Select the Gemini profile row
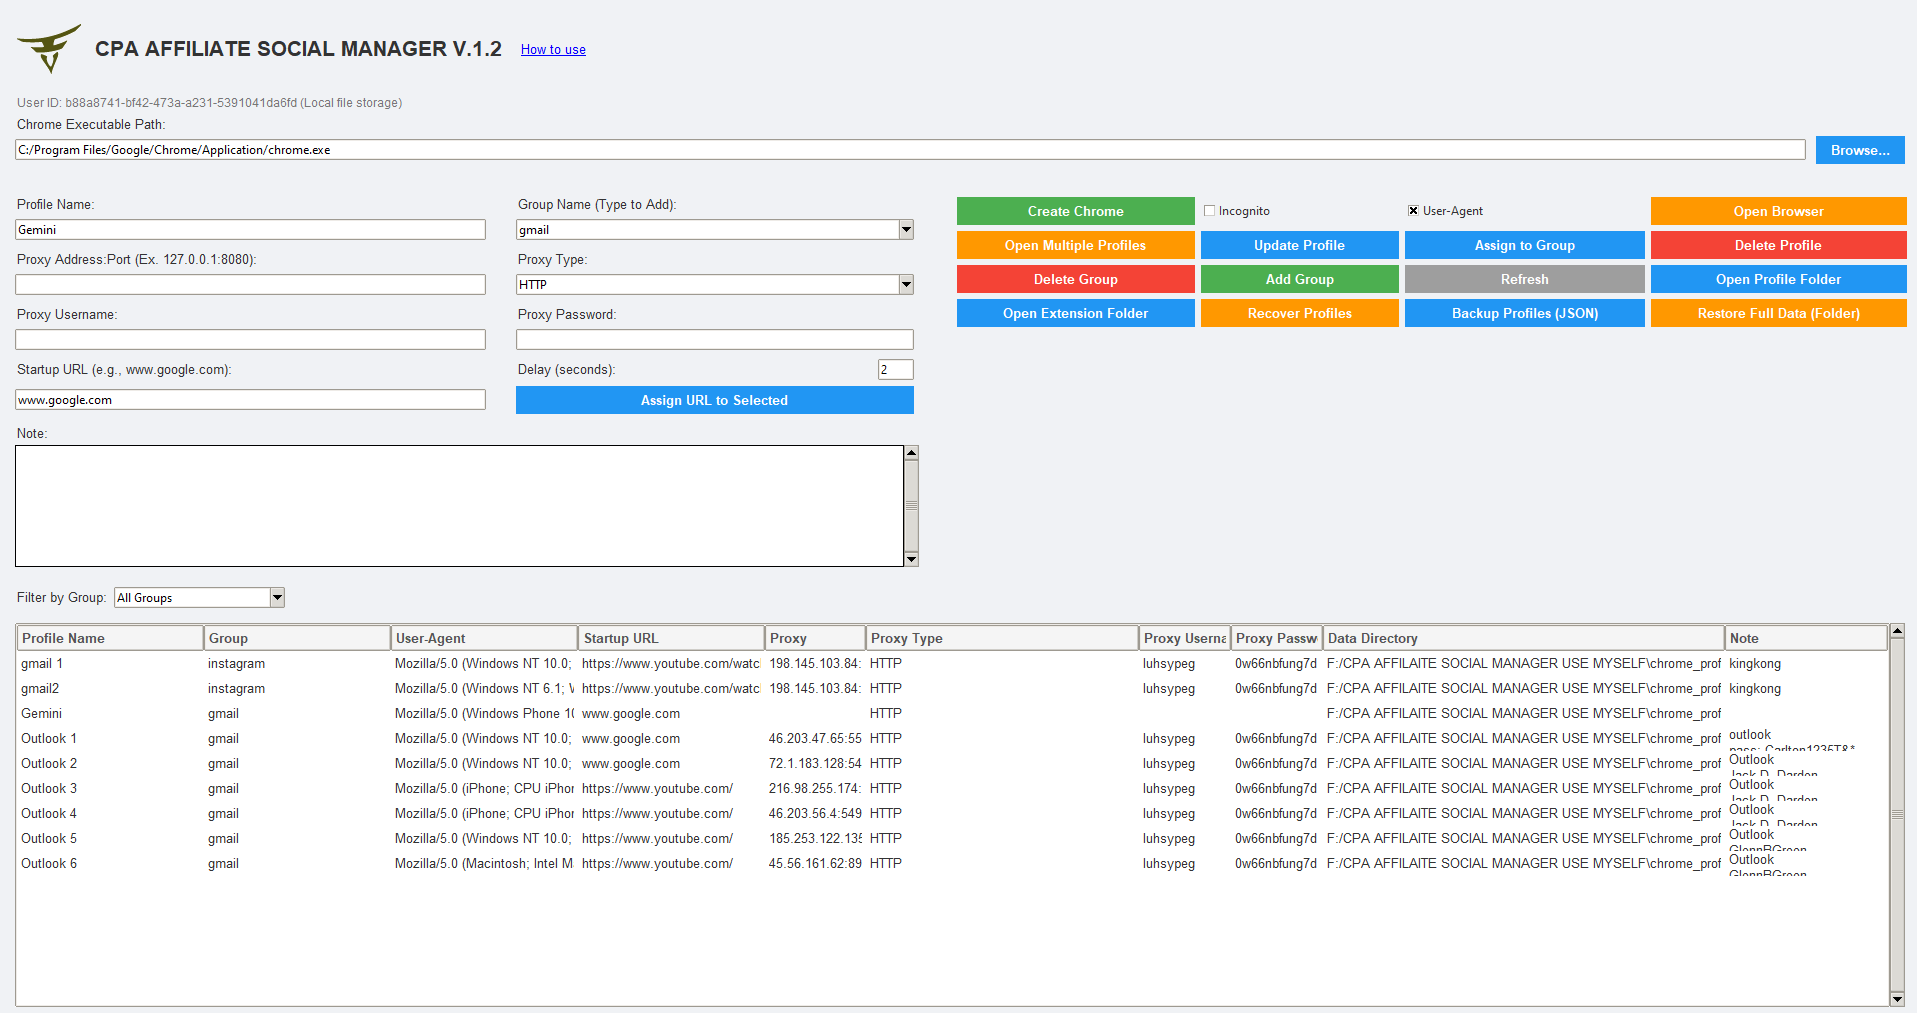1917x1013 pixels. pos(952,713)
